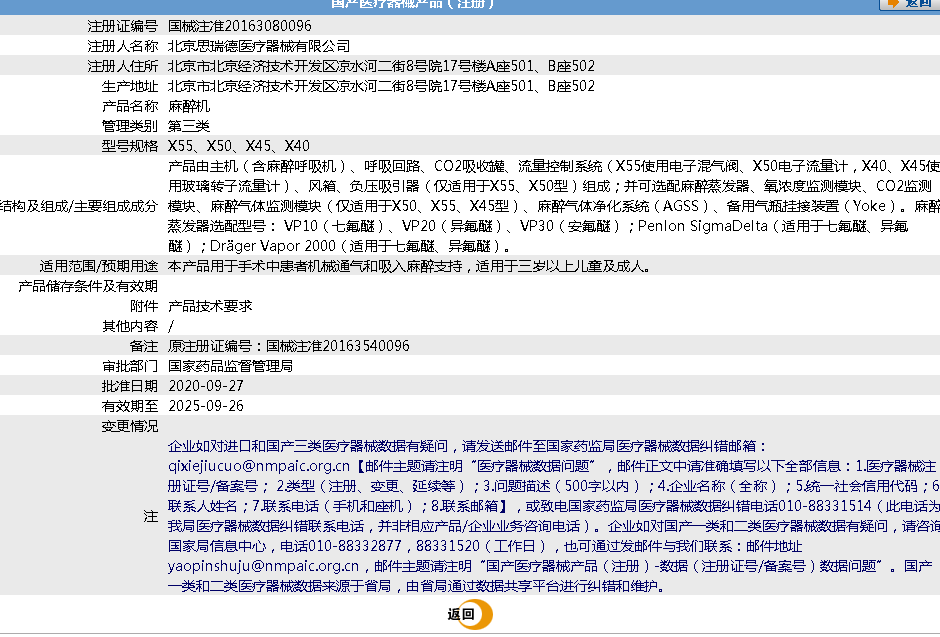
Task: Click the 返回 arrow button in header
Action: point(910,4)
